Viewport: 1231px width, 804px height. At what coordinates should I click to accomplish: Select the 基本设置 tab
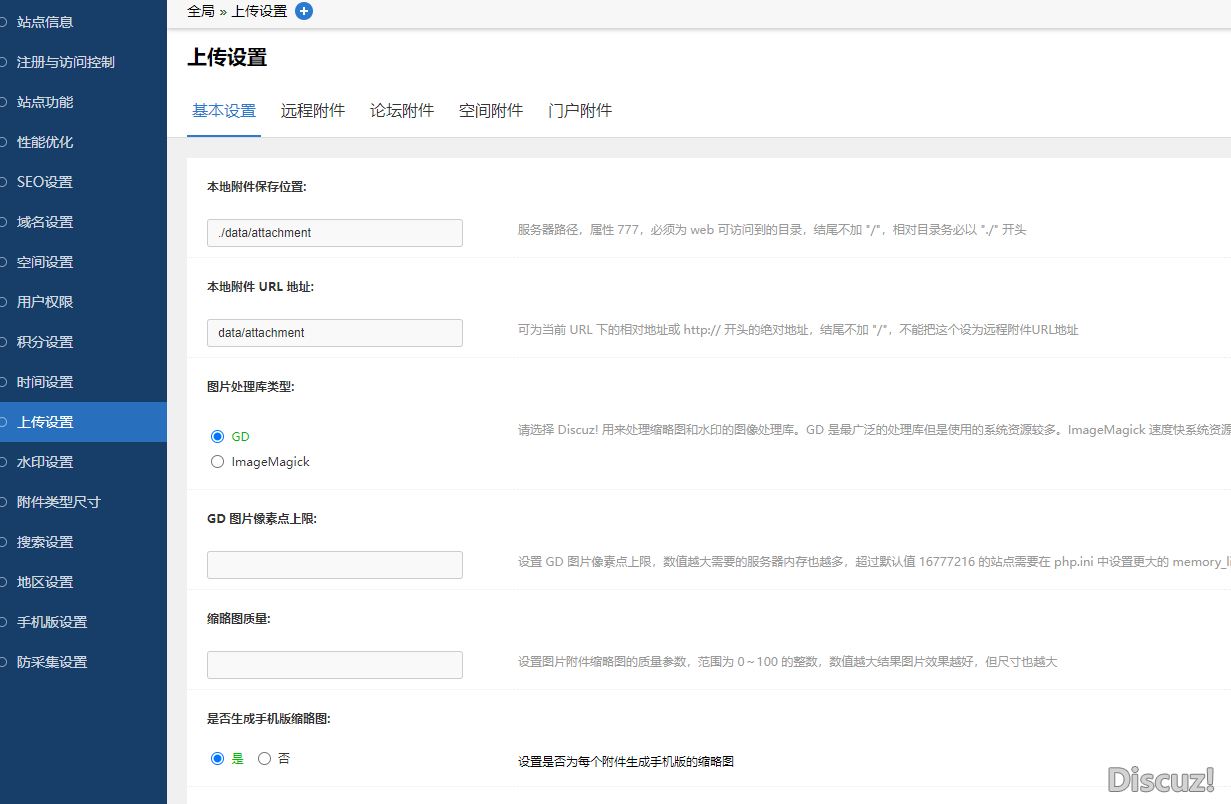pyautogui.click(x=224, y=111)
